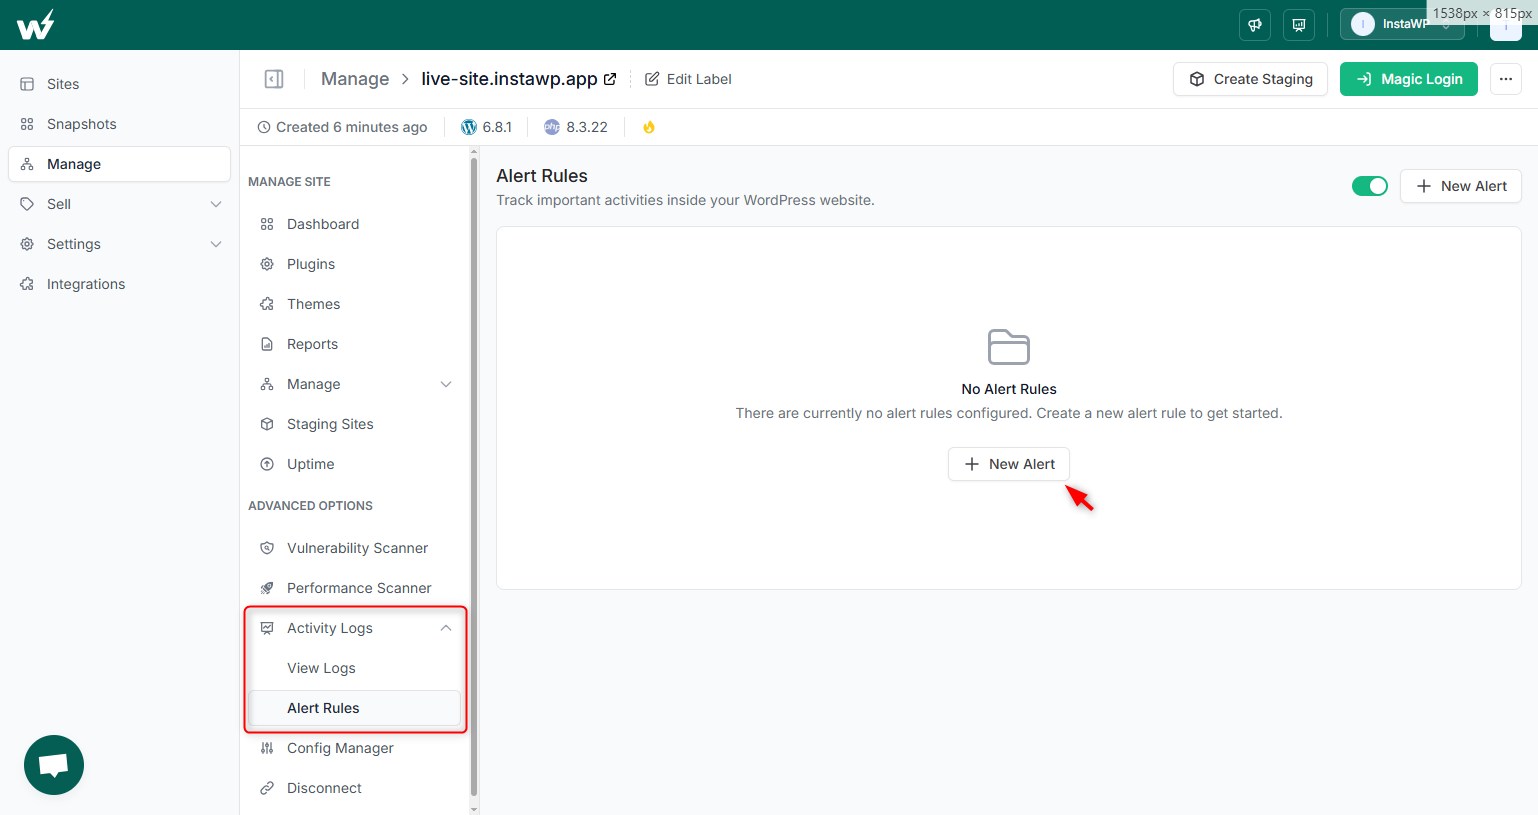Image resolution: width=1538 pixels, height=815 pixels.
Task: Click the PHP version 8.3.22 icon
Action: pos(552,127)
